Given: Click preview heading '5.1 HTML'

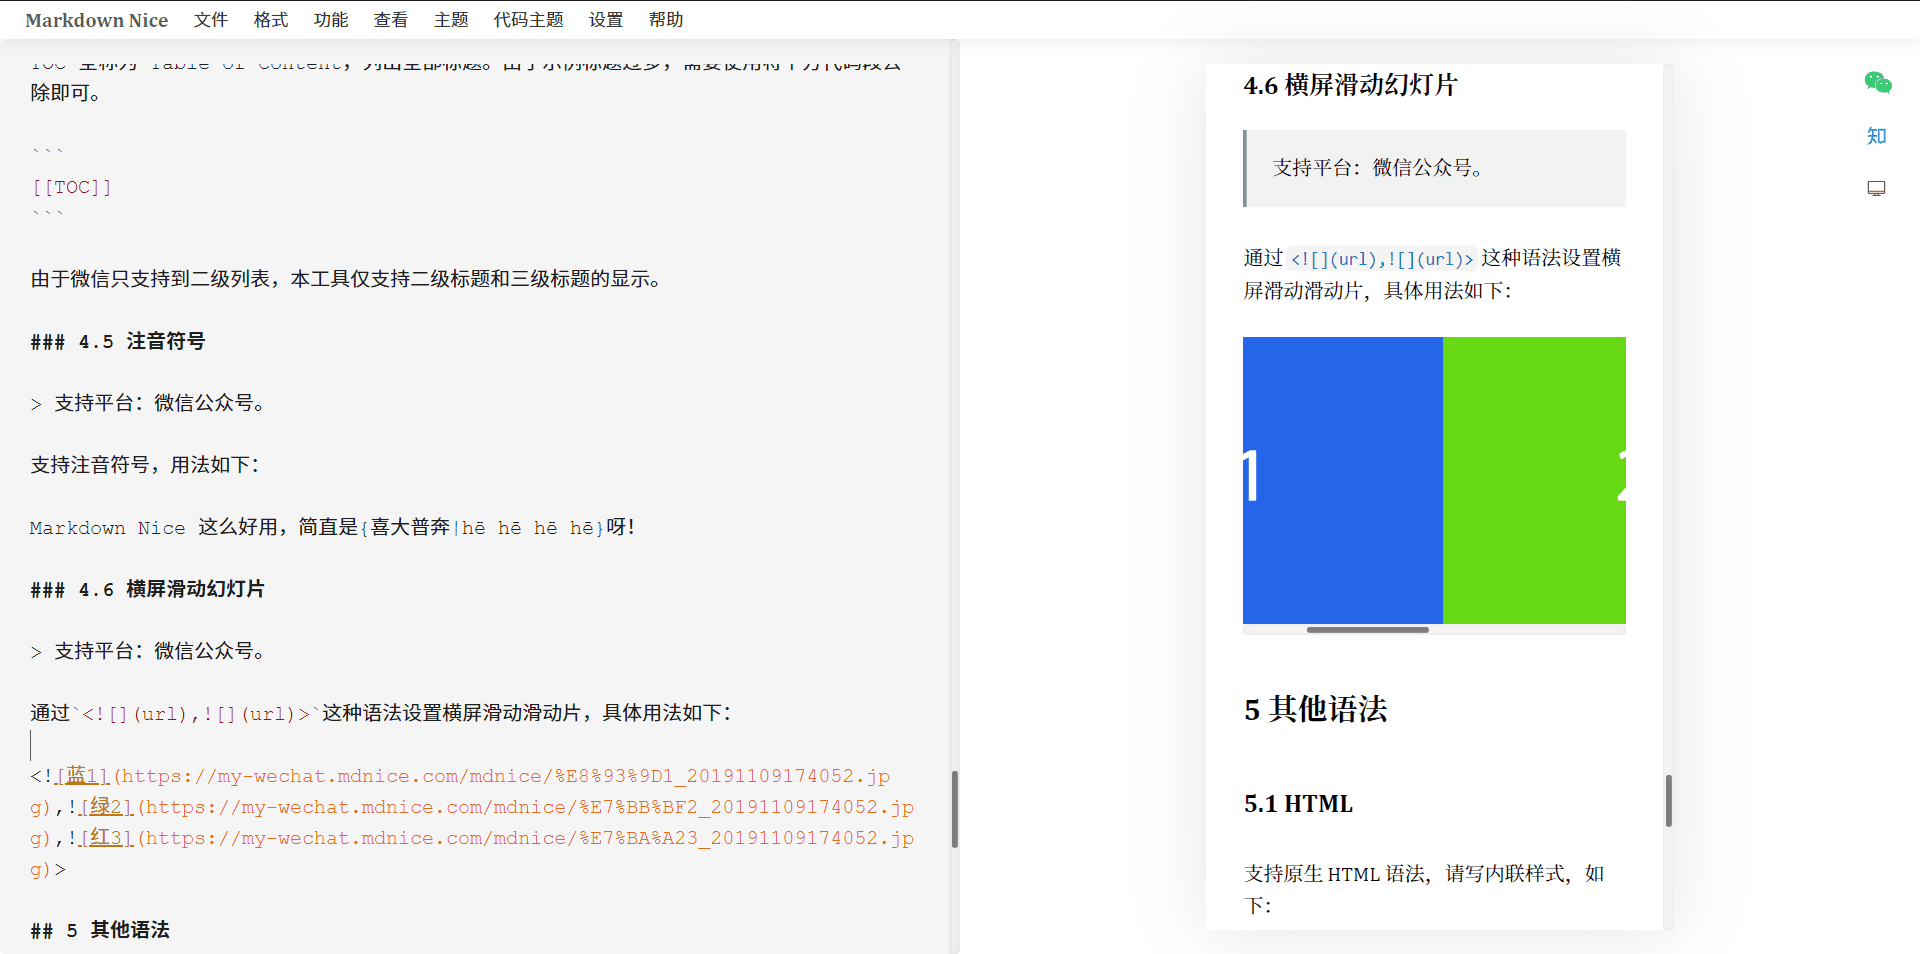Looking at the screenshot, I should click(1298, 804).
